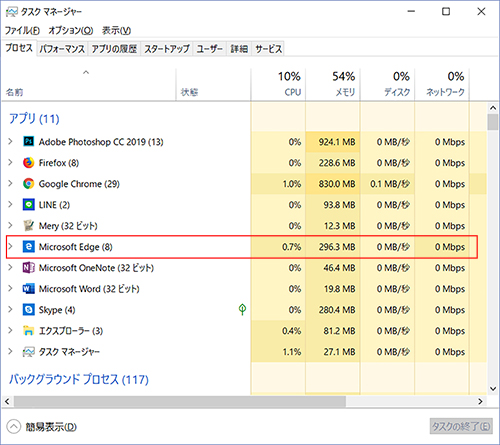Select the Microsoft Edge icon
The width and height of the screenshot is (500, 445).
[x=28, y=247]
